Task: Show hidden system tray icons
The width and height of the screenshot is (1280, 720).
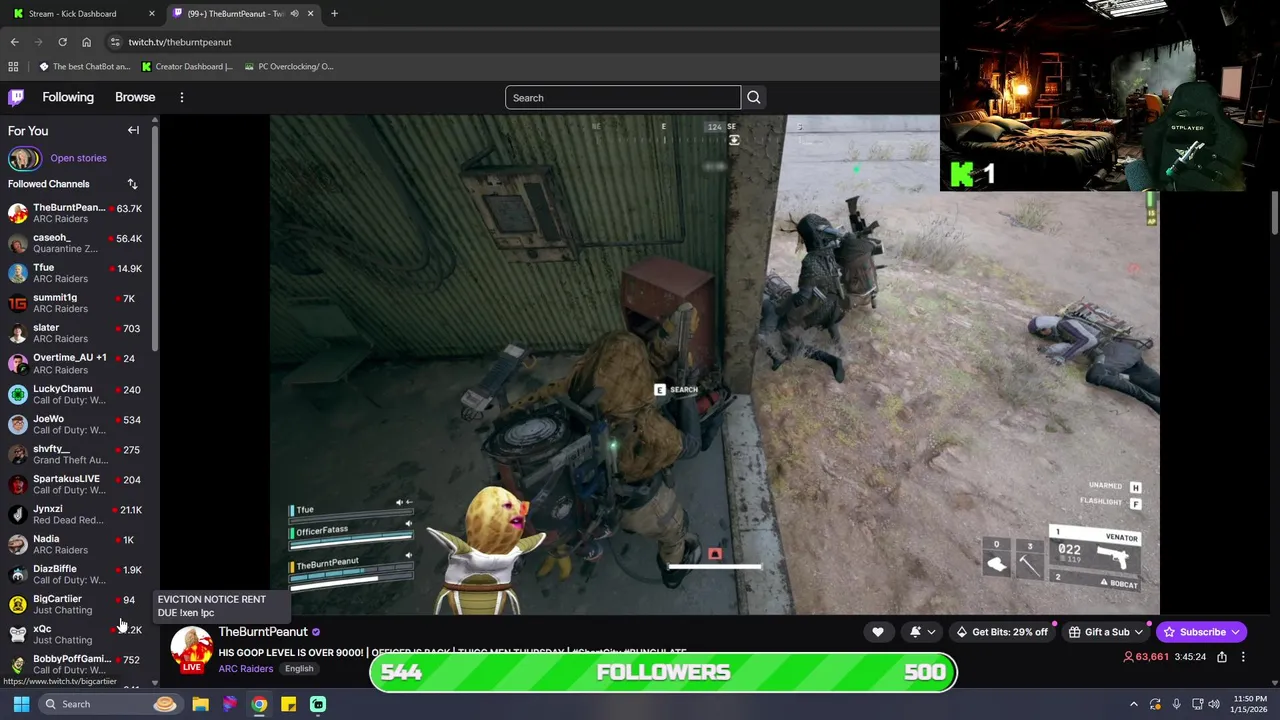Action: (1134, 704)
